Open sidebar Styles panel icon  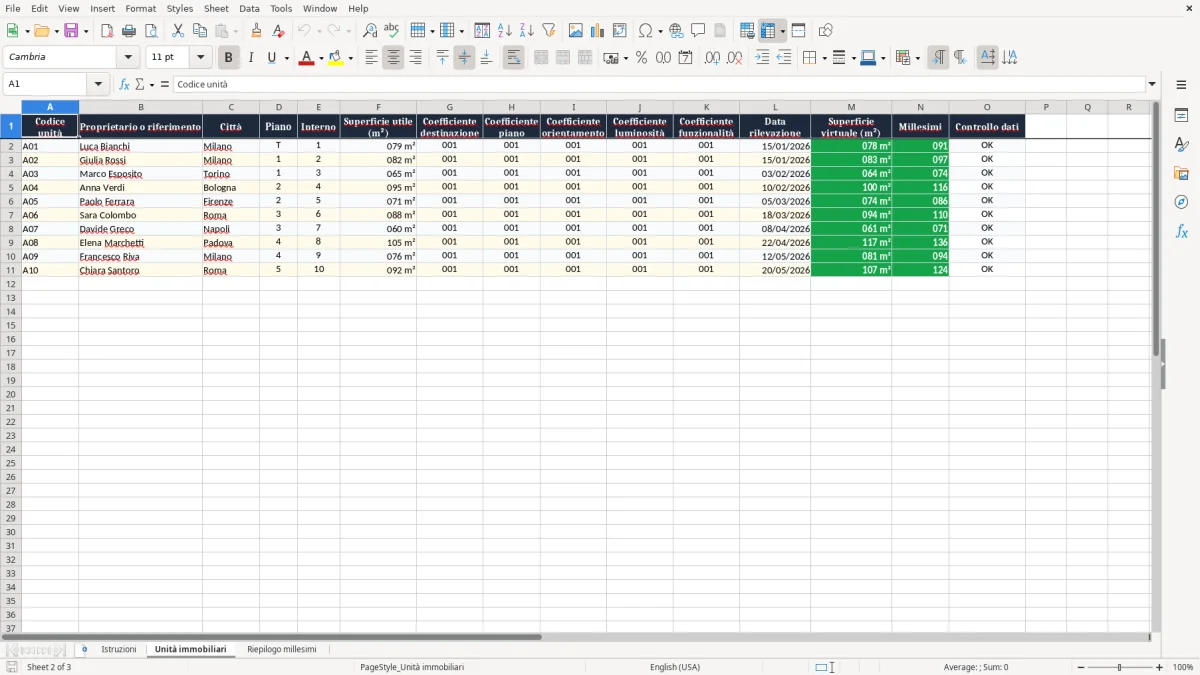tap(1181, 144)
